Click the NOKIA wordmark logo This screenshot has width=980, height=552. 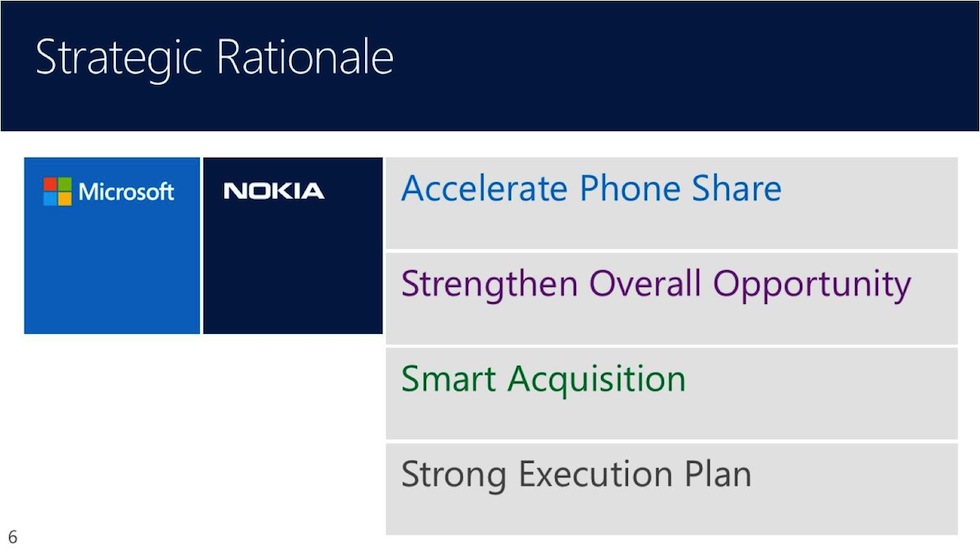pos(274,191)
